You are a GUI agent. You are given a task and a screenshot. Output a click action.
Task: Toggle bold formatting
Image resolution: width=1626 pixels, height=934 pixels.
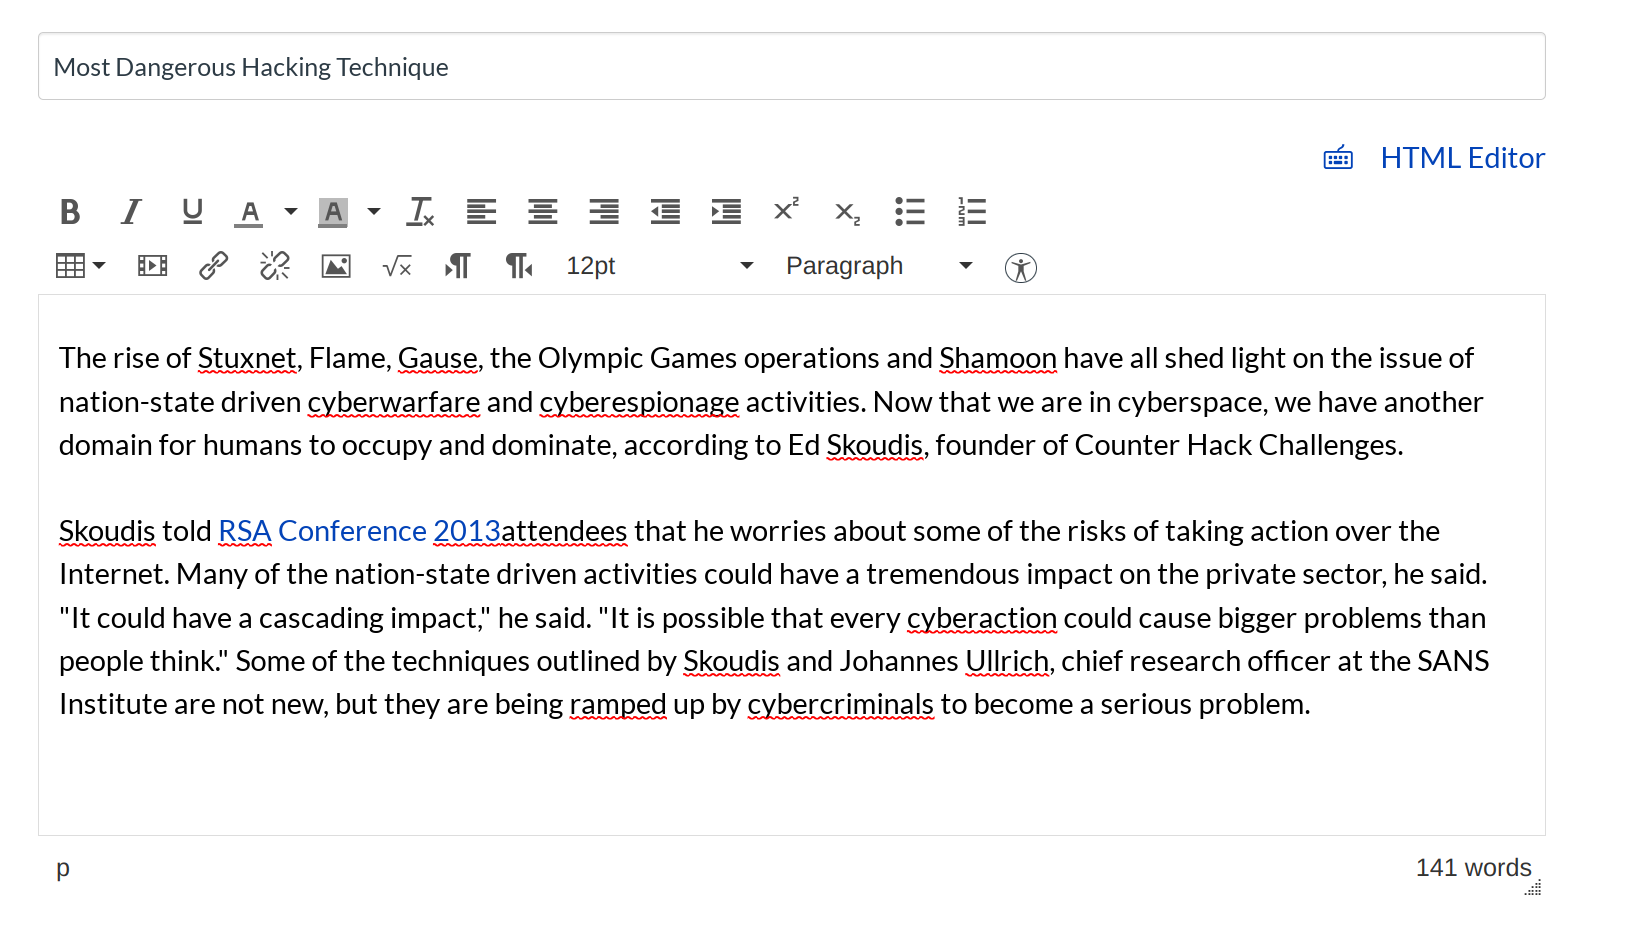70,212
